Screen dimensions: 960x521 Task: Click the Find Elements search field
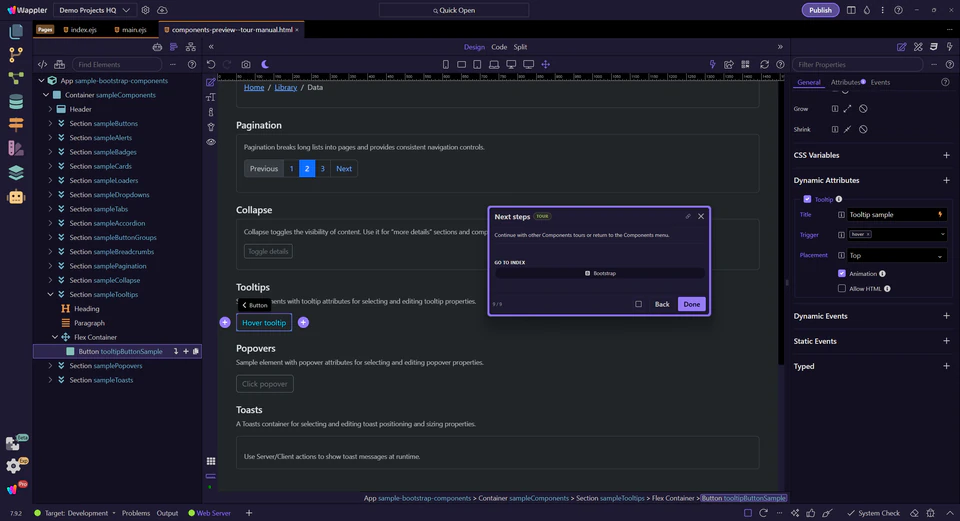point(117,64)
